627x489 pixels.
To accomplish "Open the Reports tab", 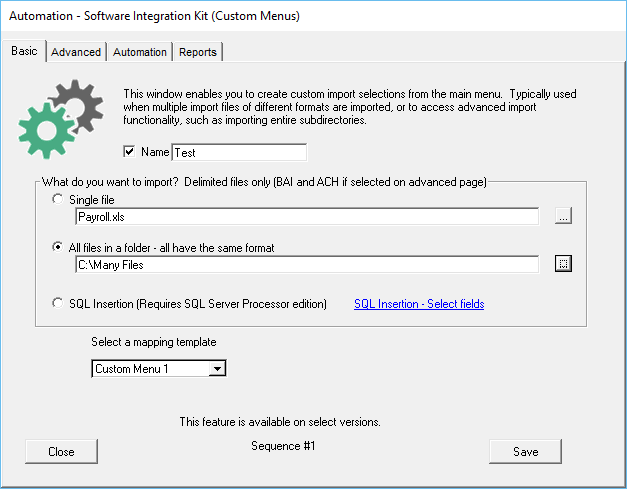I will tap(197, 52).
